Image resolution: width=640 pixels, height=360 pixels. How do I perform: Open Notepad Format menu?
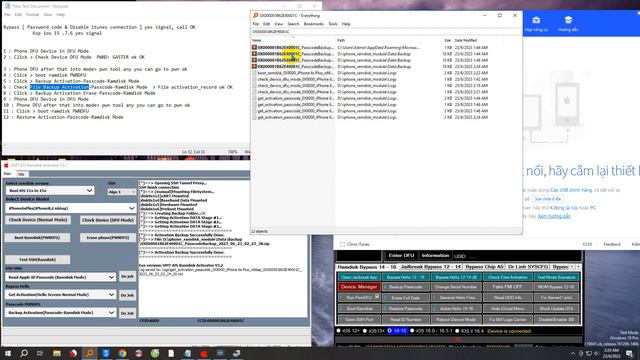(32, 15)
